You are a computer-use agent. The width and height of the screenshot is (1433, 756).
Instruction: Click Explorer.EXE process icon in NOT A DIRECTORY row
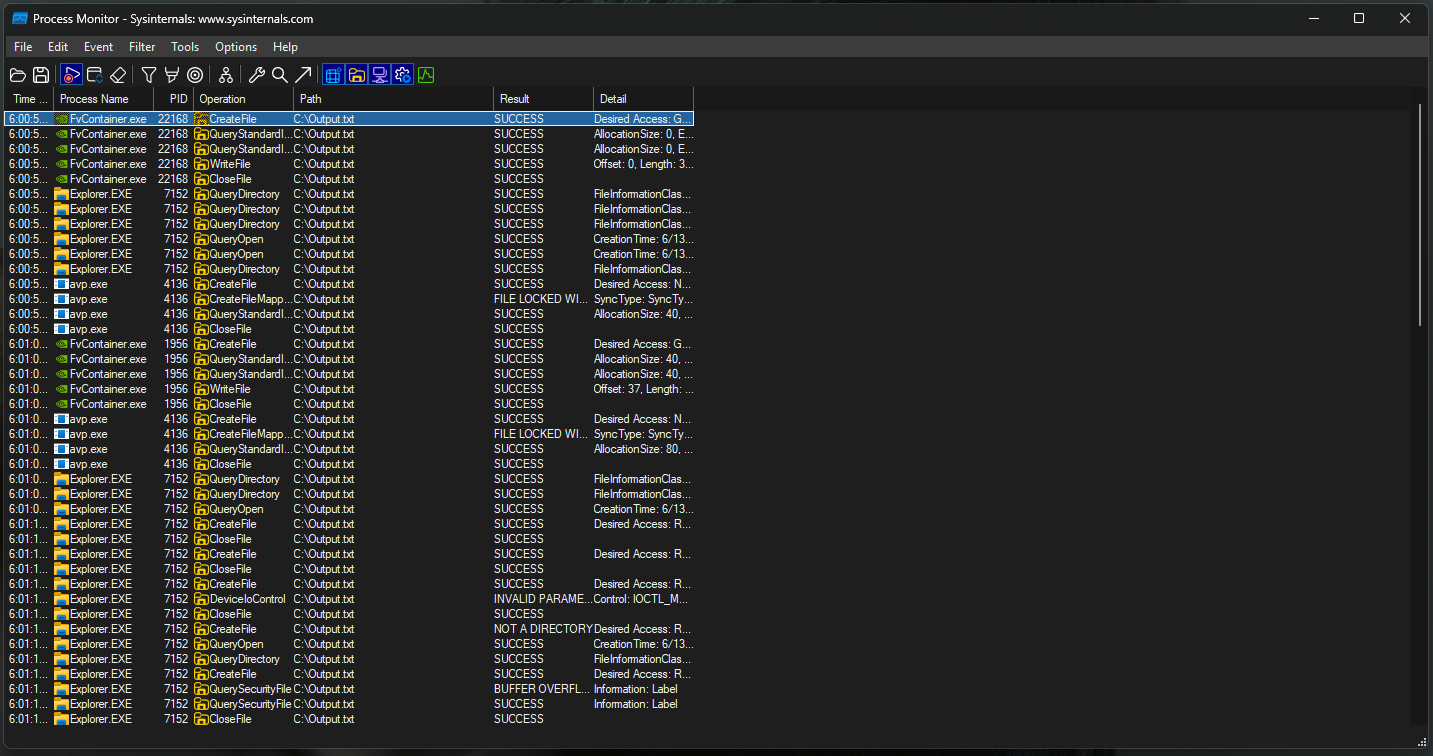[x=62, y=629]
